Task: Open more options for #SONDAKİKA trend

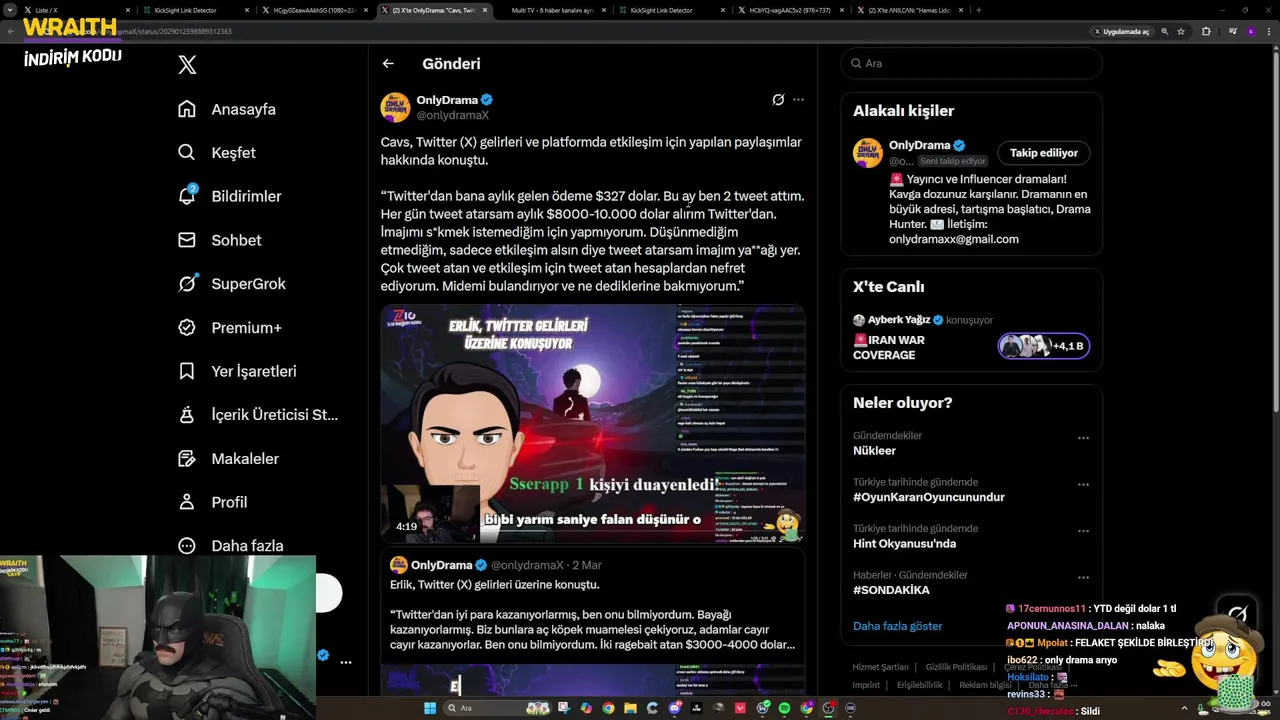Action: pyautogui.click(x=1083, y=577)
